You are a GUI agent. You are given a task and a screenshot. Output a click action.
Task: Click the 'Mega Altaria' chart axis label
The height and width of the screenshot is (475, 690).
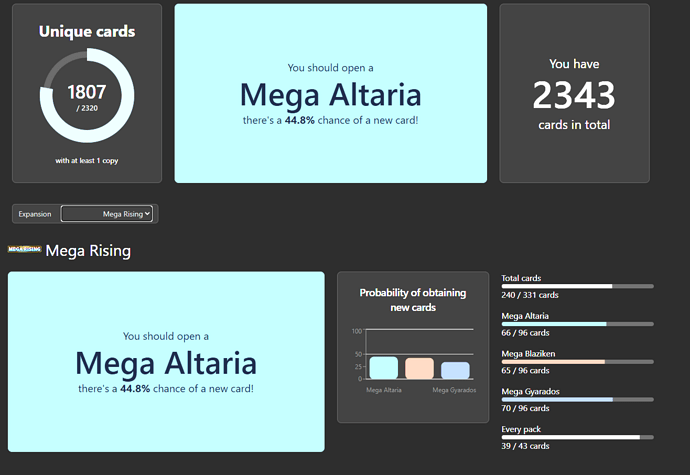click(384, 390)
